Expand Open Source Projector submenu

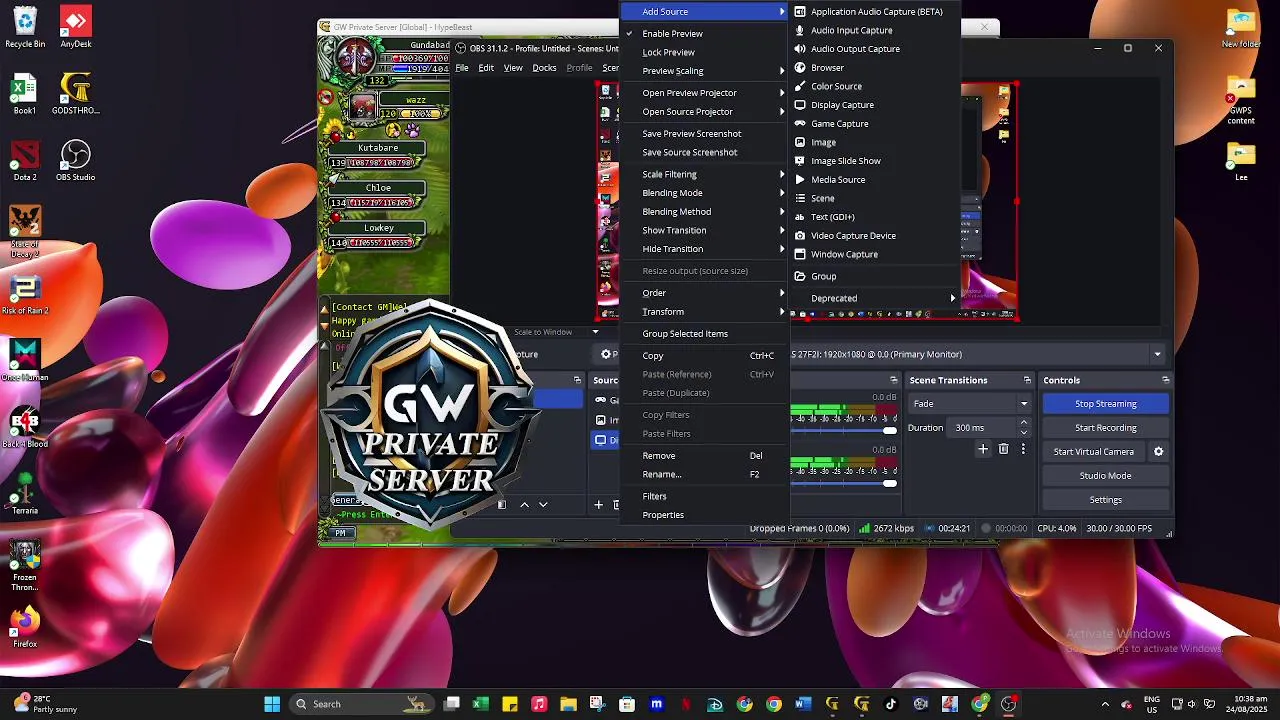705,112
